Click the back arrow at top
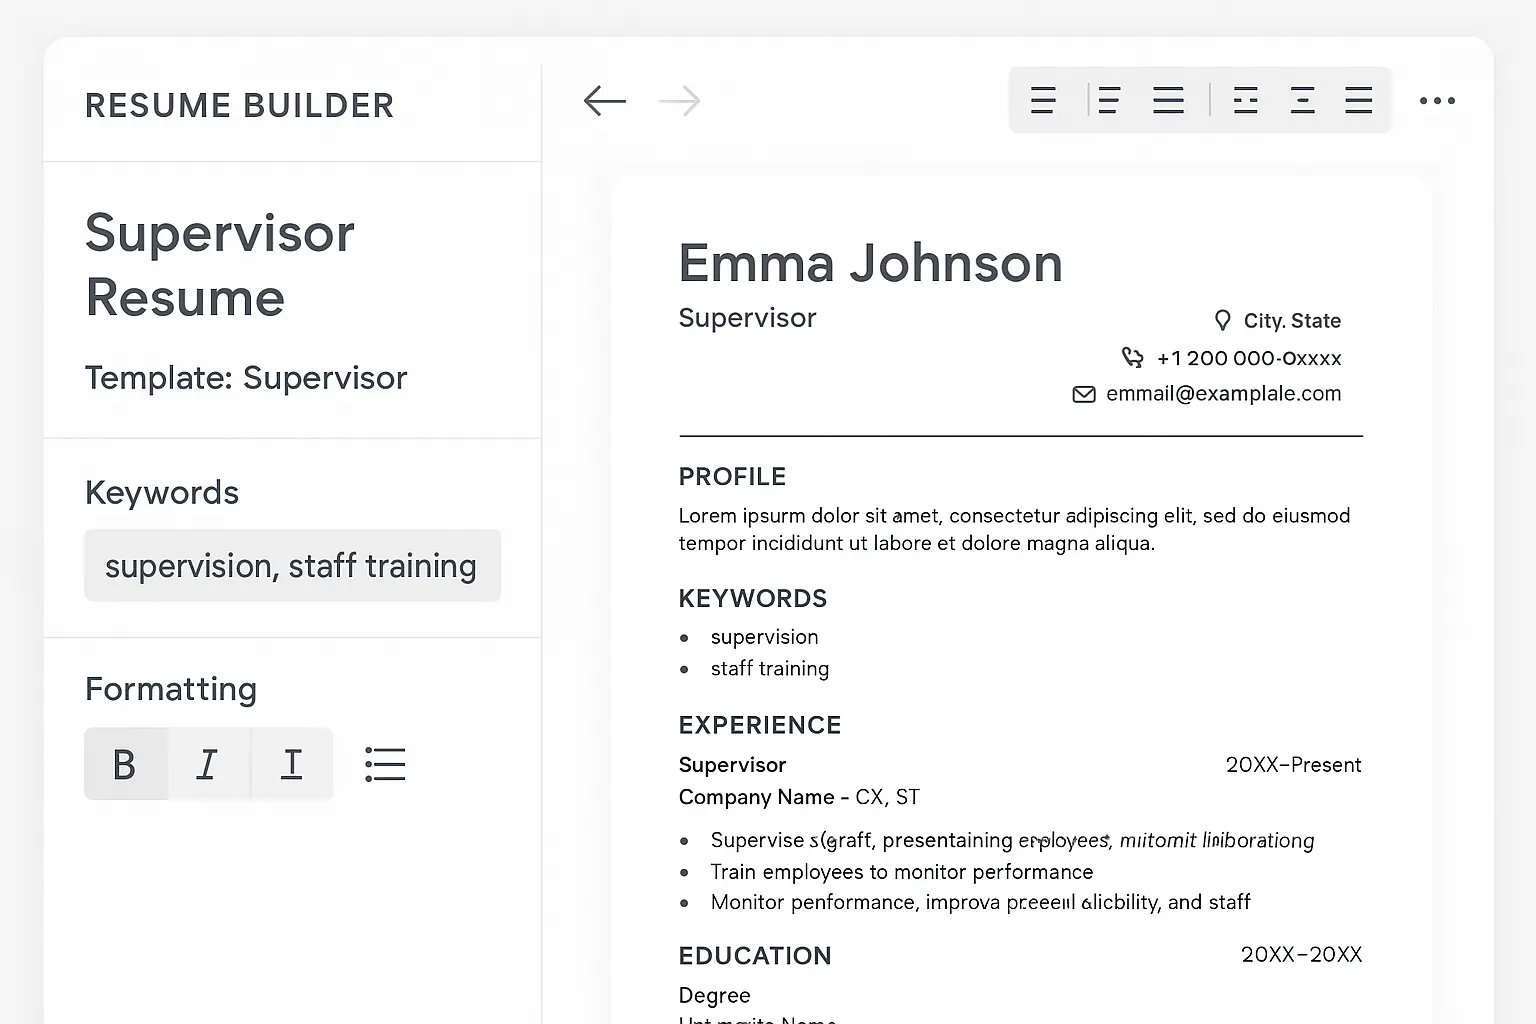 (604, 101)
